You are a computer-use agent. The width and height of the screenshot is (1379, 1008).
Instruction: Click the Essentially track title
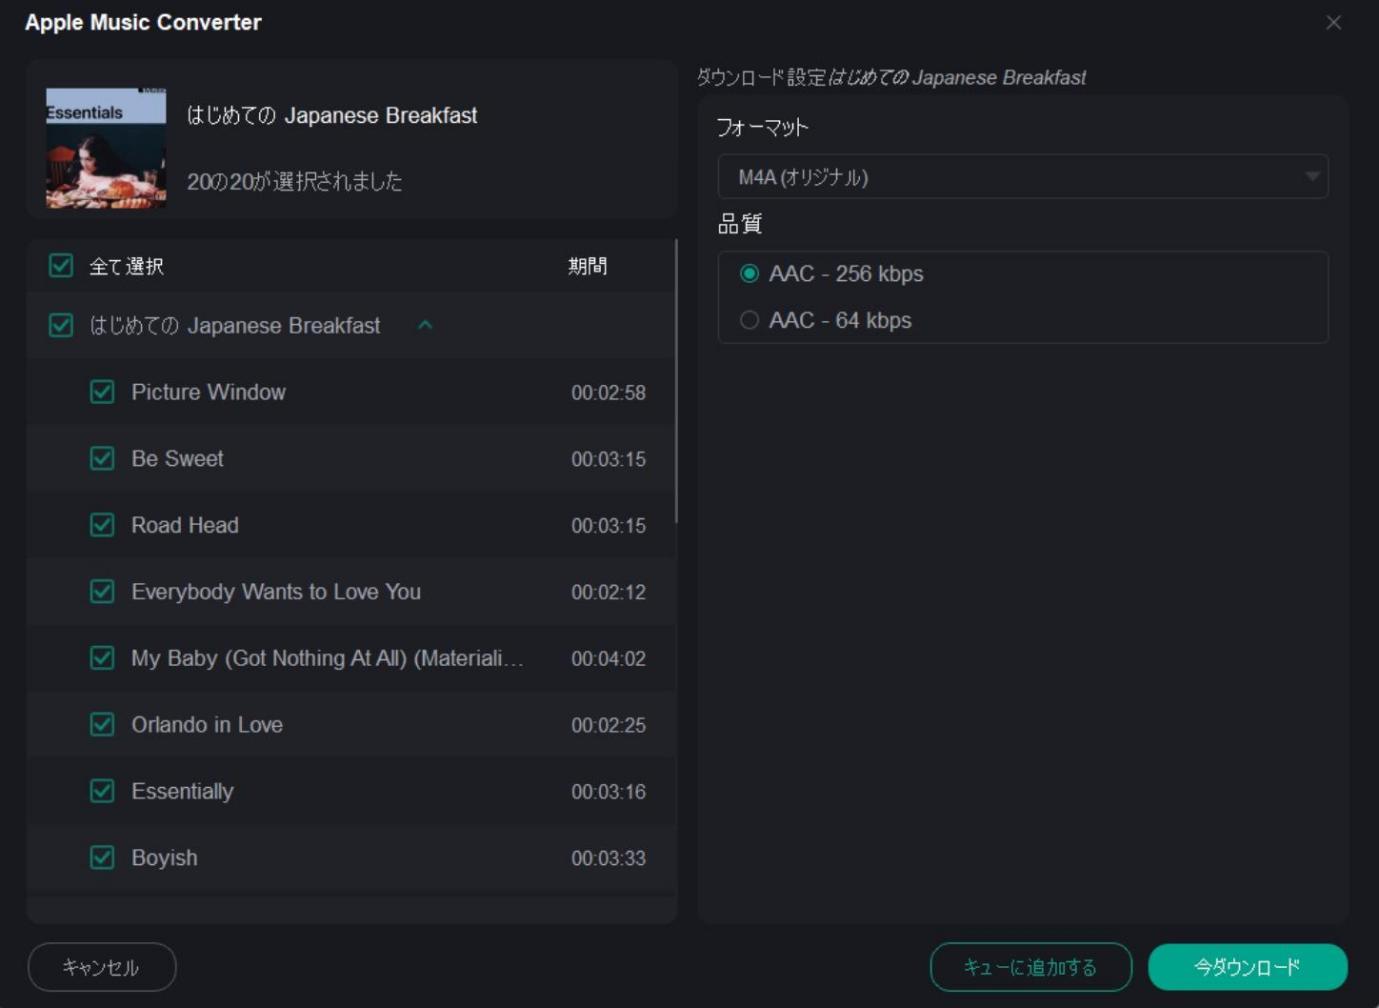tap(182, 791)
